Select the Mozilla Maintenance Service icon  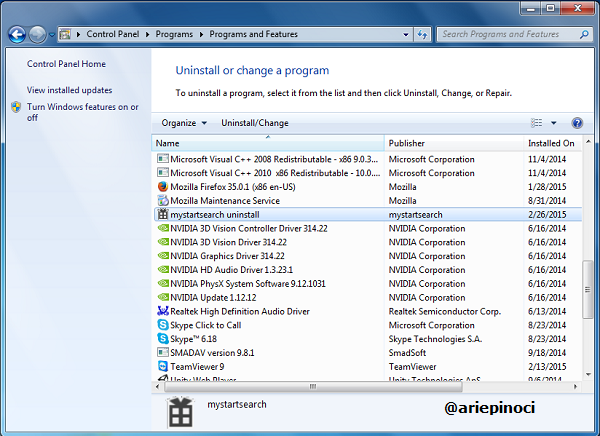[x=163, y=200]
